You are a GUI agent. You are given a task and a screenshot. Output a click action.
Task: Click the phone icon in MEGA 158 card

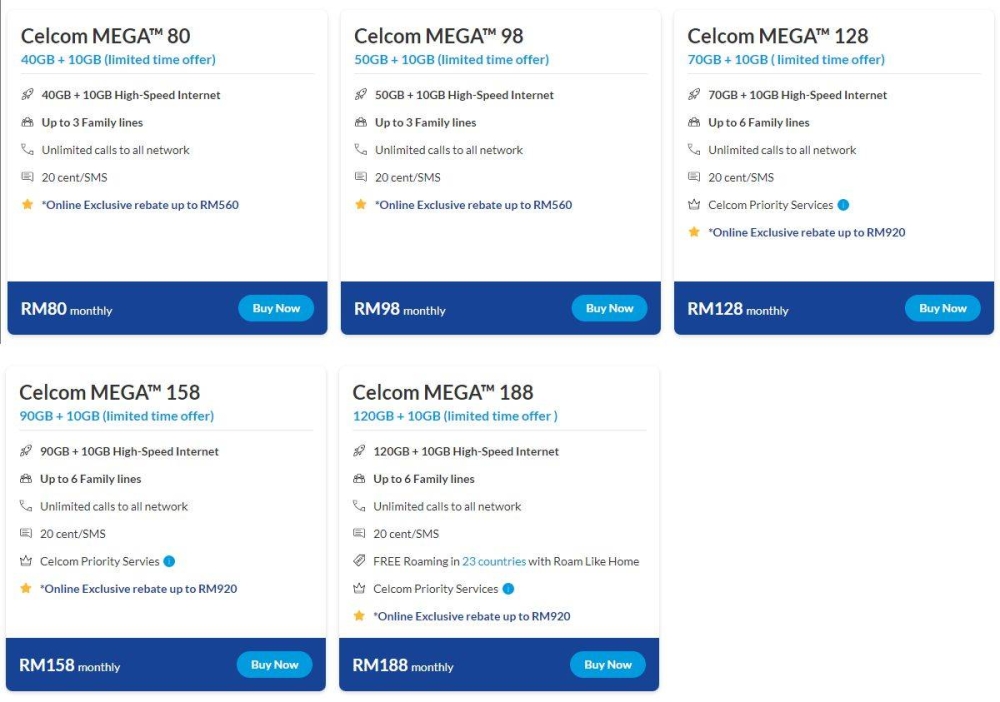26,506
